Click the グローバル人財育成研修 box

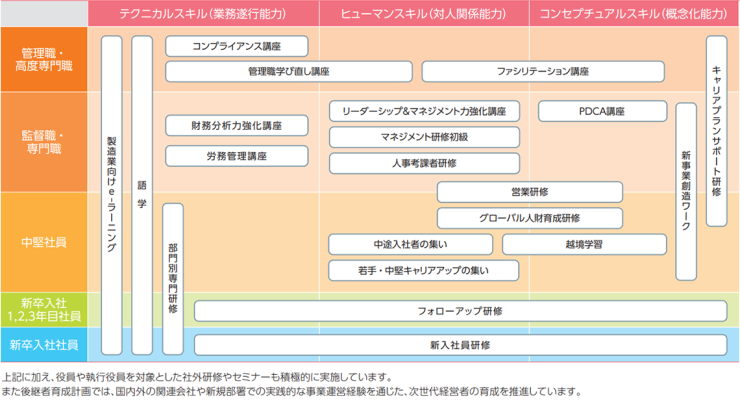click(x=529, y=218)
